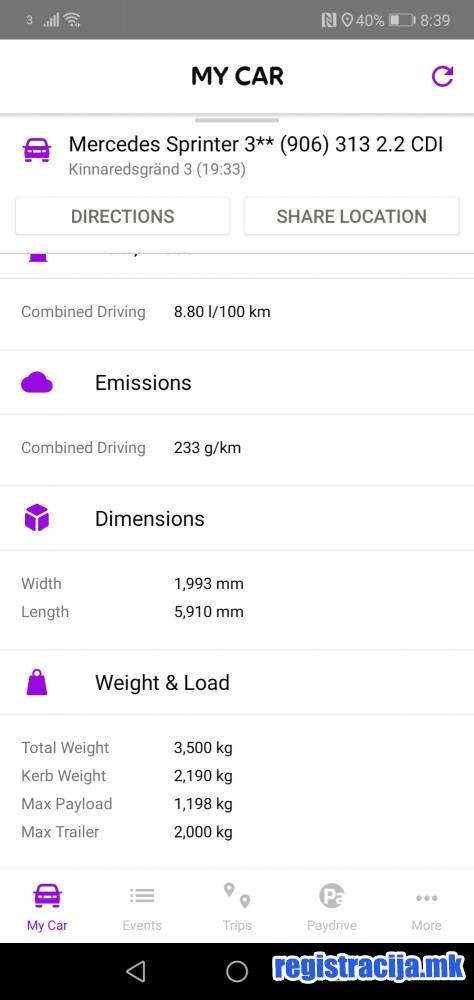This screenshot has height=1000, width=474.
Task: Tap the Weight & Load weight icon
Action: pyautogui.click(x=37, y=682)
